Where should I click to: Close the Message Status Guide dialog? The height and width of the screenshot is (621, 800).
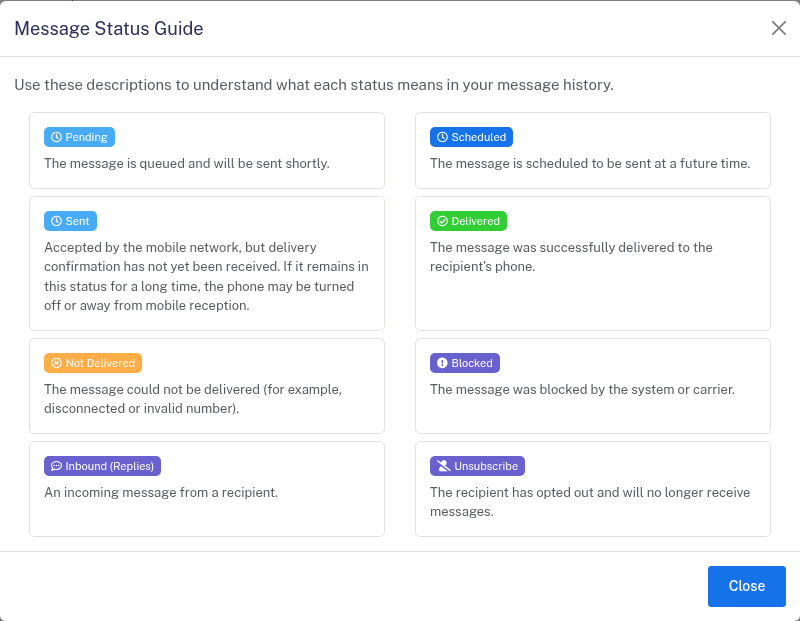(x=746, y=586)
